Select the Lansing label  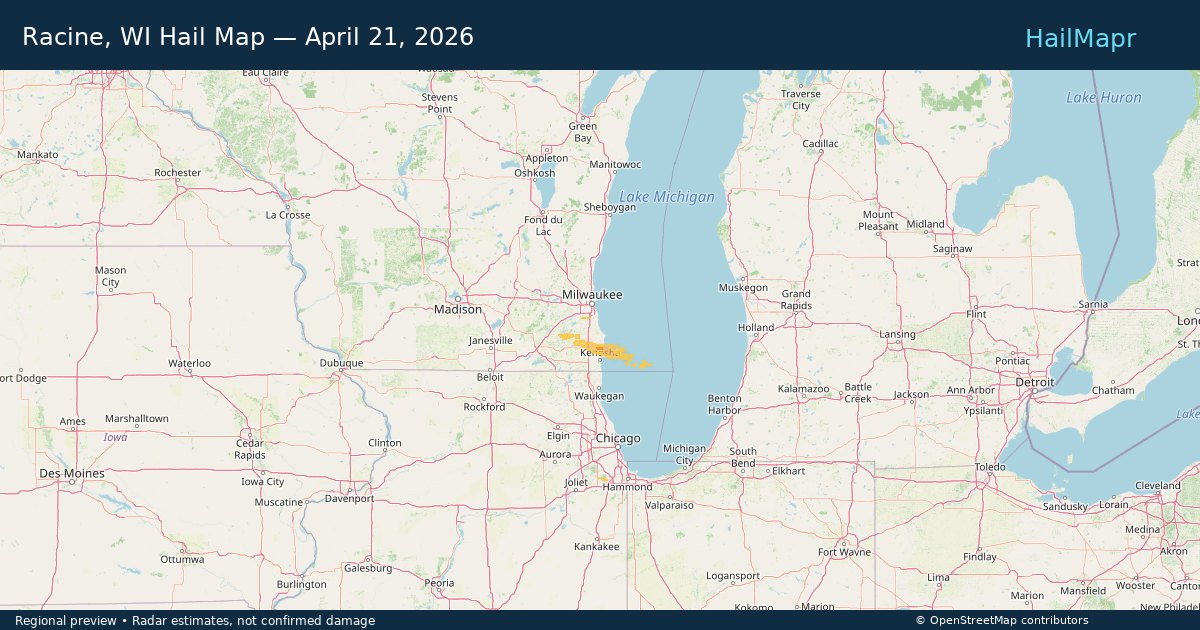(x=897, y=334)
